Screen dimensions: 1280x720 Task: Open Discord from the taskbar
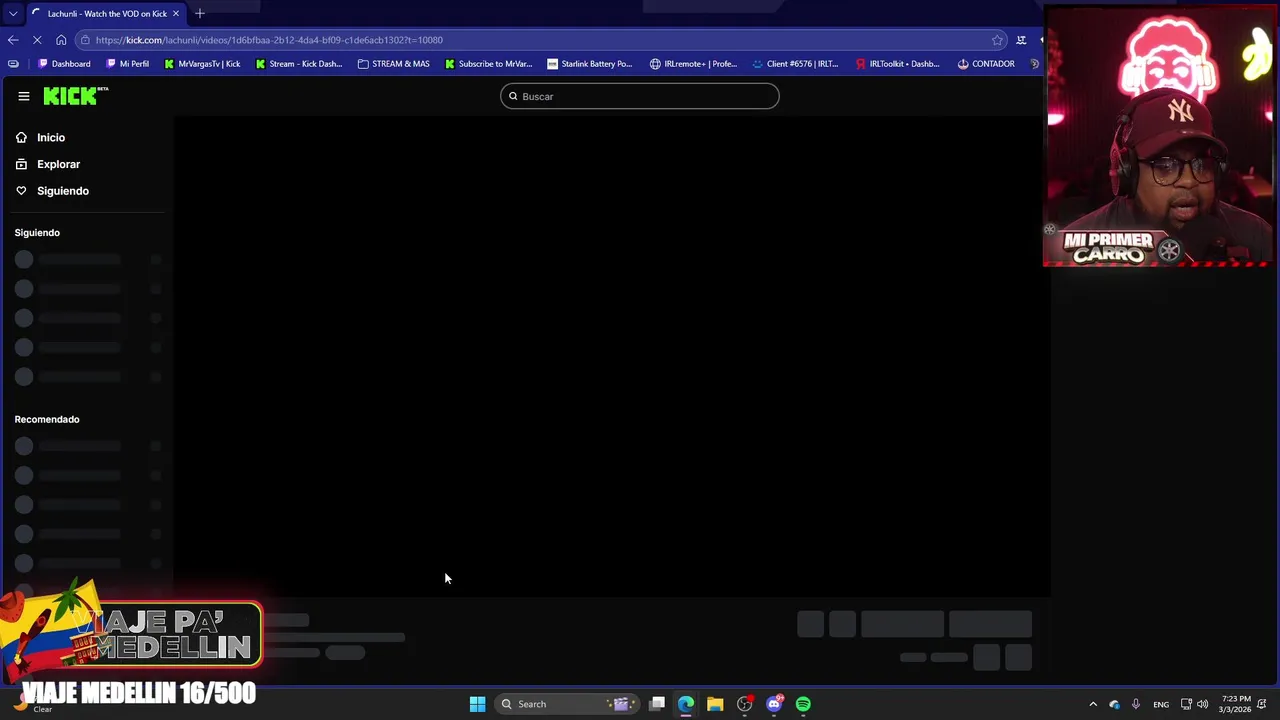pyautogui.click(x=774, y=704)
